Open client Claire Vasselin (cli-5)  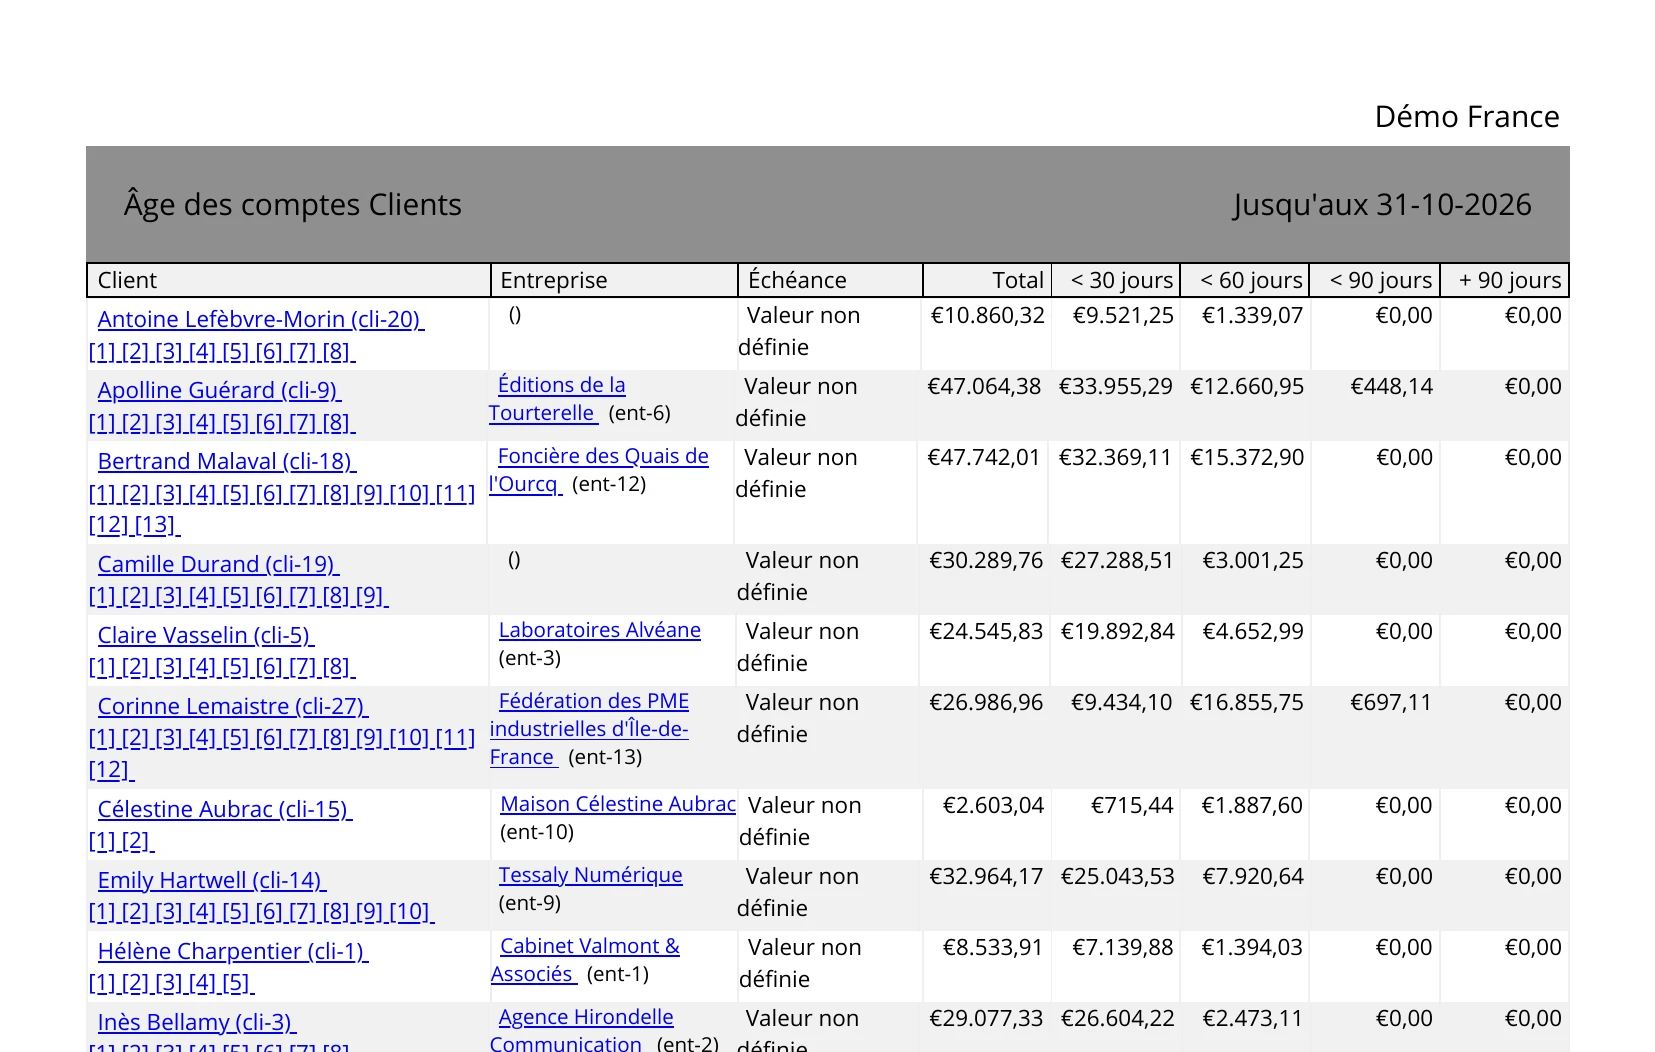point(205,635)
